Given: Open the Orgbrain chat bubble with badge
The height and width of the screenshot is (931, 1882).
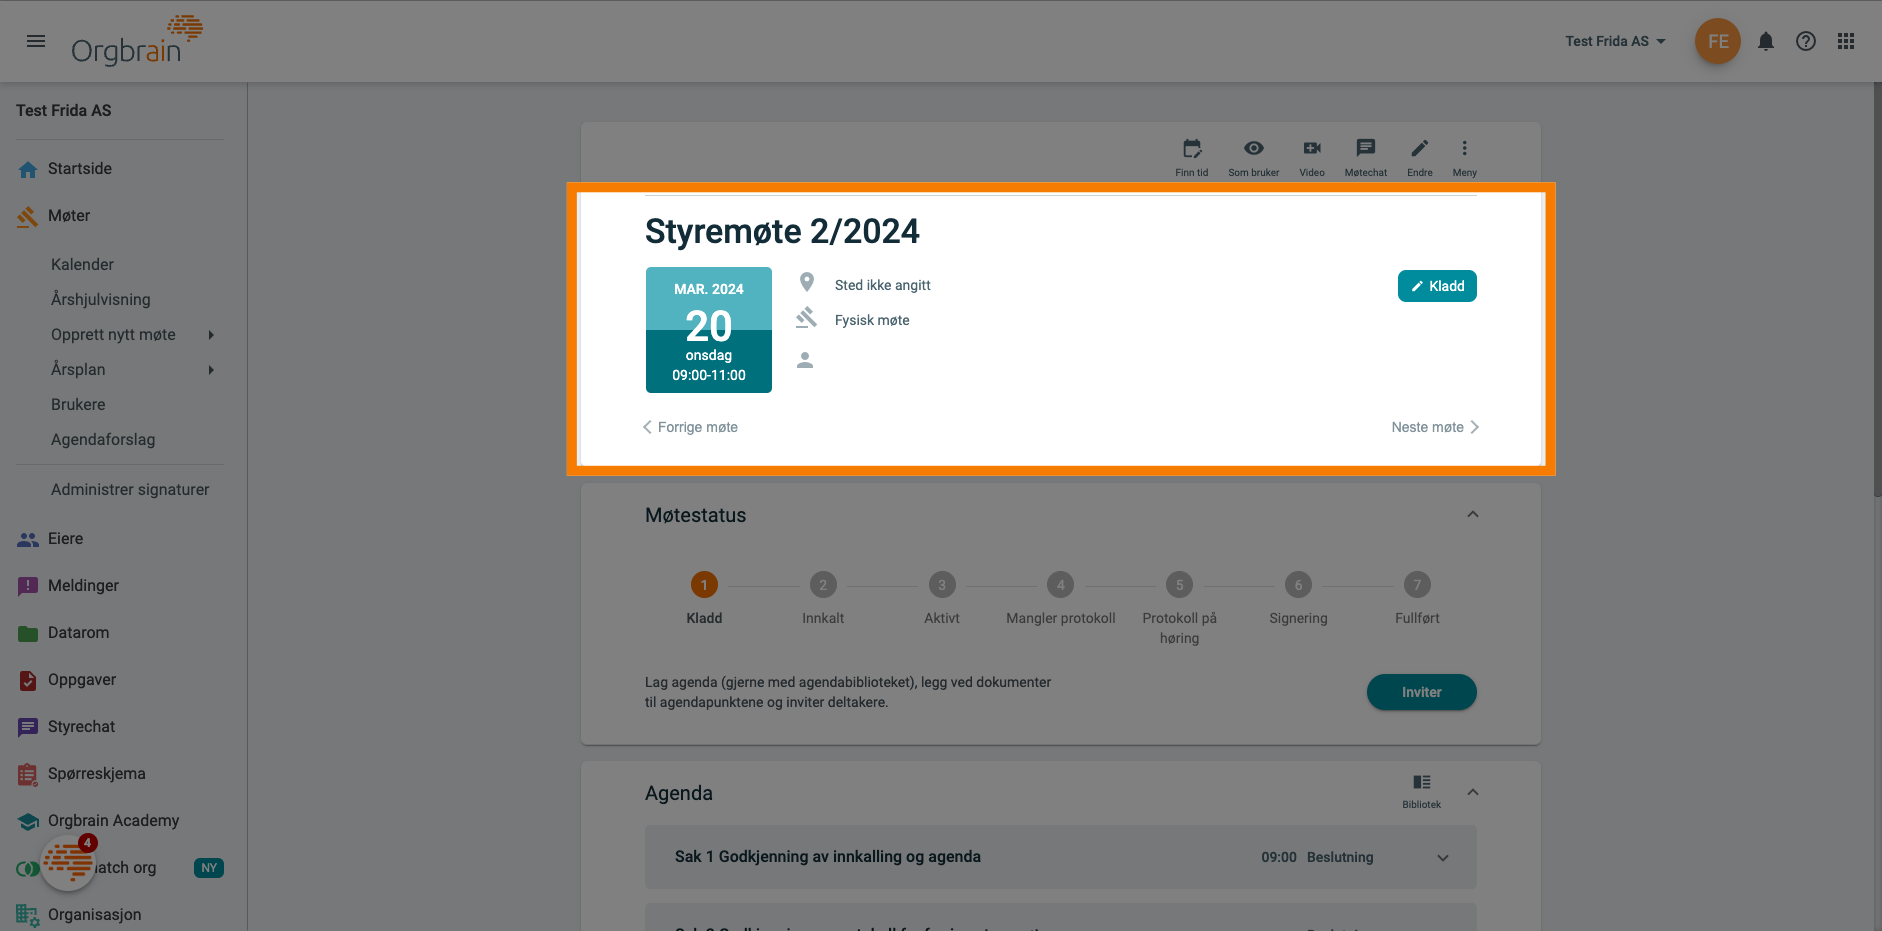Looking at the screenshot, I should click(x=69, y=862).
